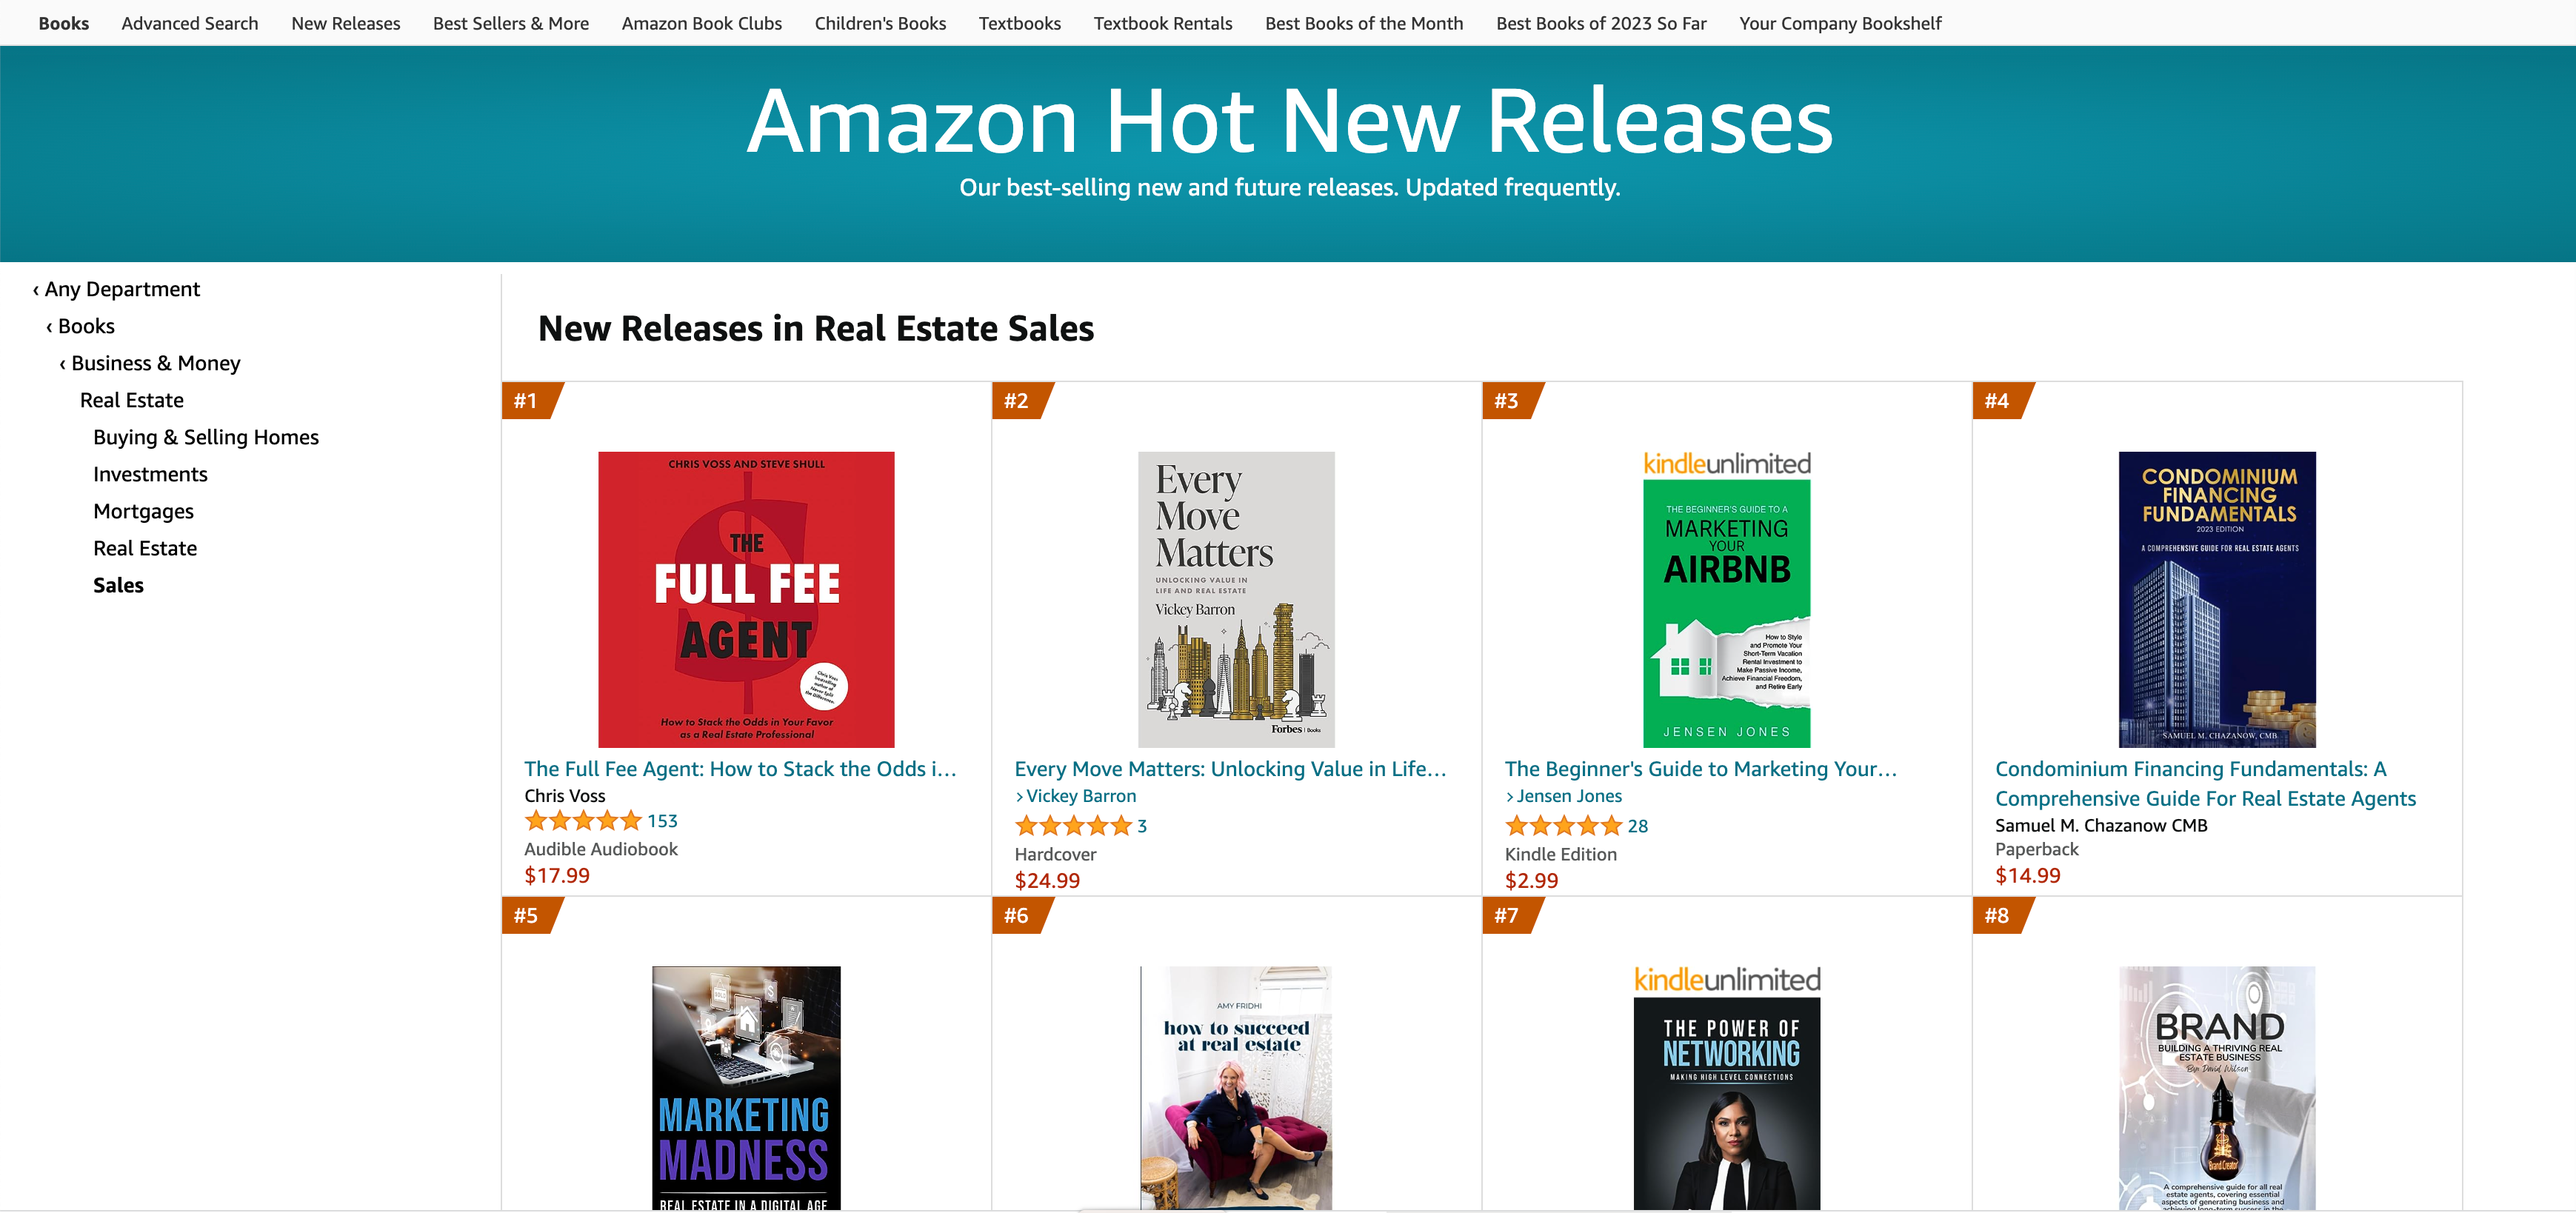This screenshot has height=1213, width=2576.
Task: Click the star rating of Full Fee Agent
Action: [x=583, y=821]
